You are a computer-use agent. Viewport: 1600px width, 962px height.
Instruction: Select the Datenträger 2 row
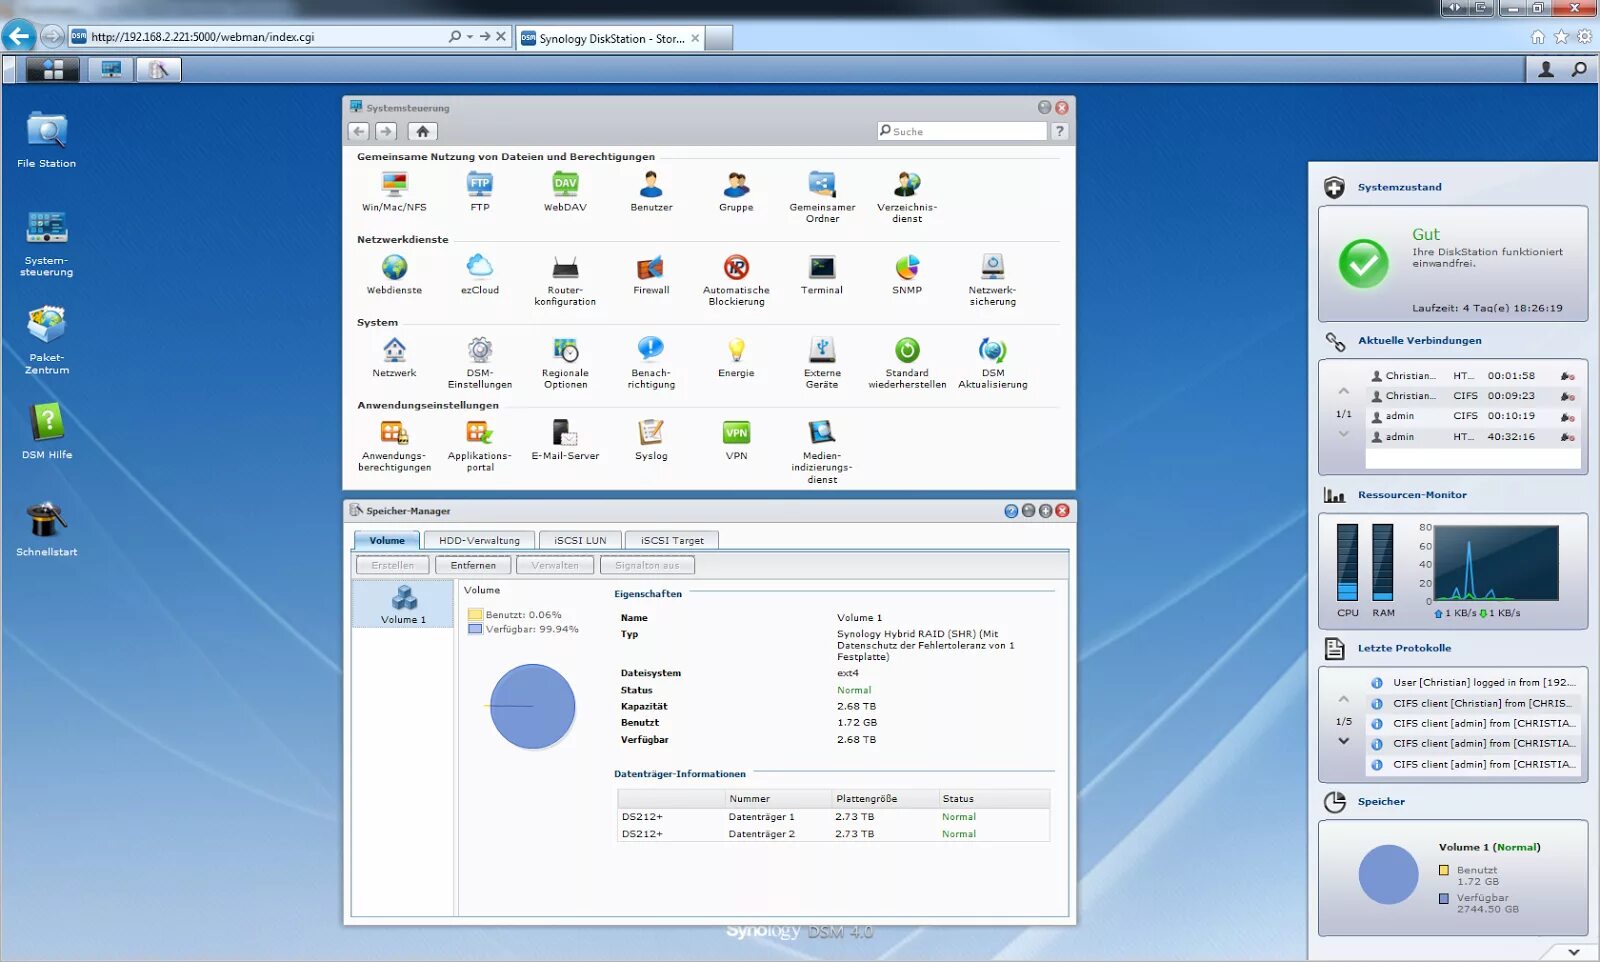pyautogui.click(x=833, y=834)
